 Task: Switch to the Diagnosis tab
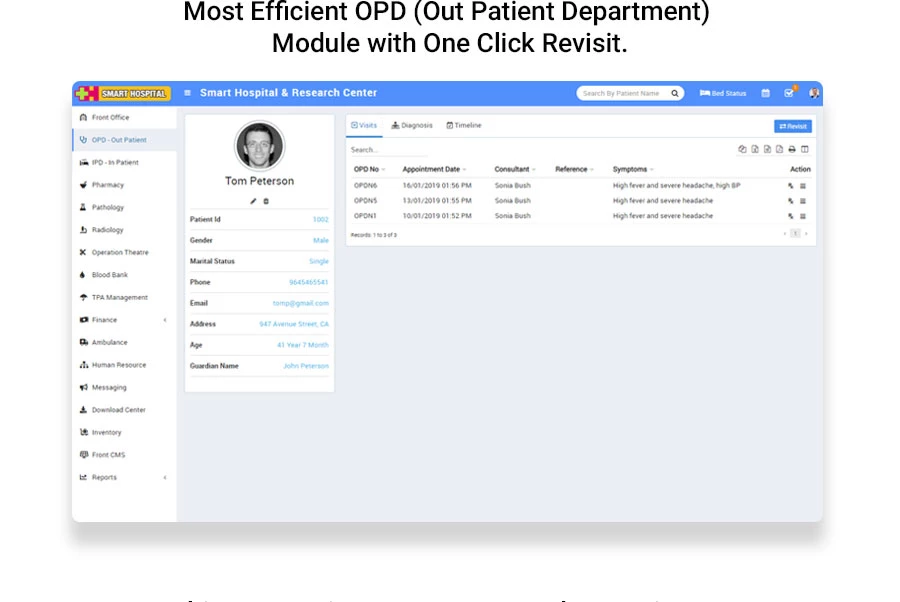(412, 125)
